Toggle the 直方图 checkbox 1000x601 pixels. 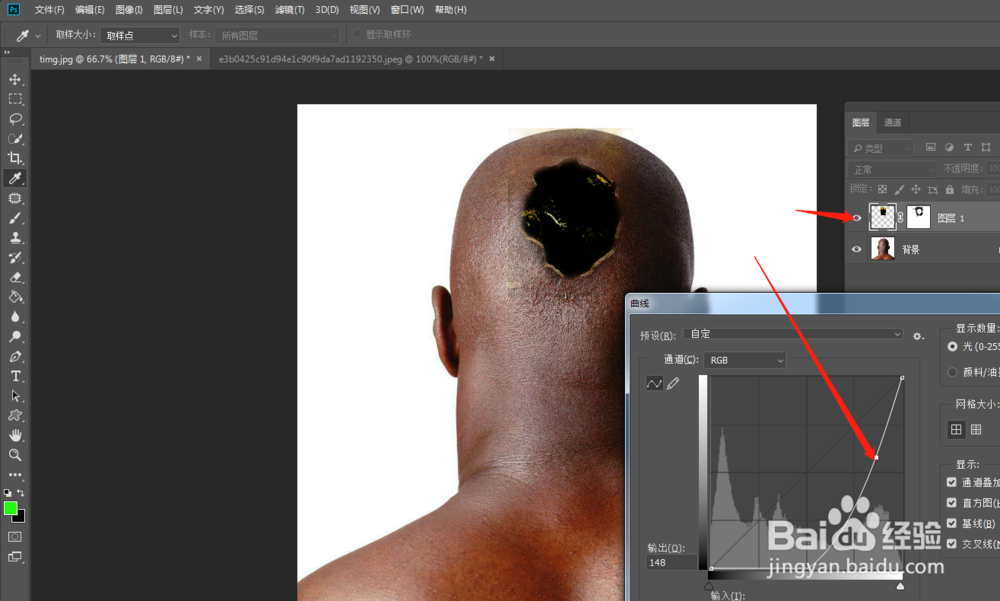[x=952, y=503]
